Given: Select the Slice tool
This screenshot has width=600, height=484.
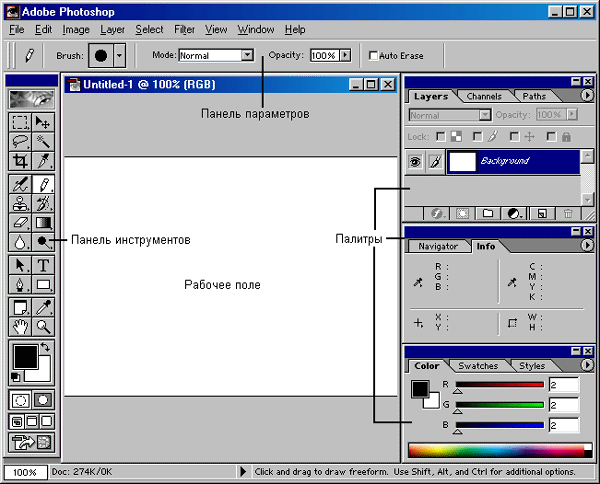Looking at the screenshot, I should [x=43, y=161].
